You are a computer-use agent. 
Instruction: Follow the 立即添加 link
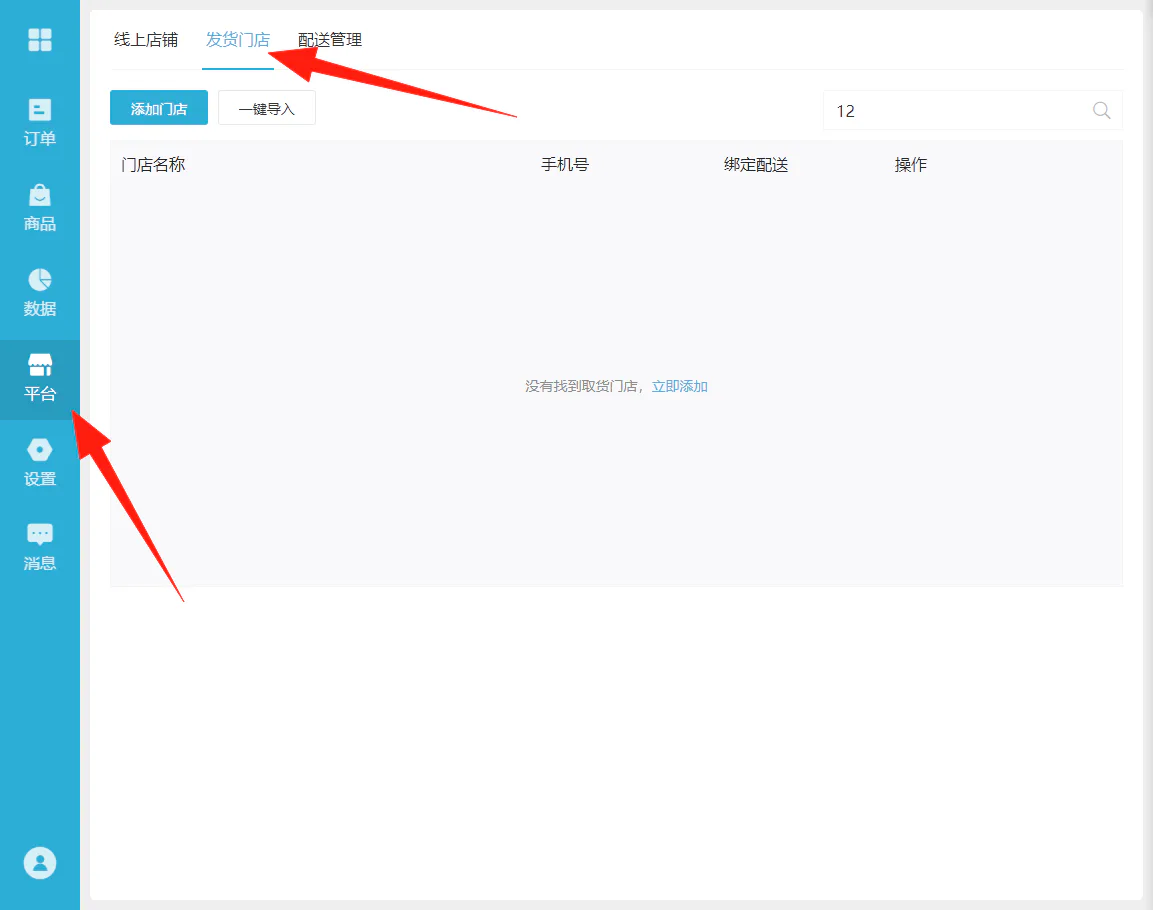(x=679, y=386)
